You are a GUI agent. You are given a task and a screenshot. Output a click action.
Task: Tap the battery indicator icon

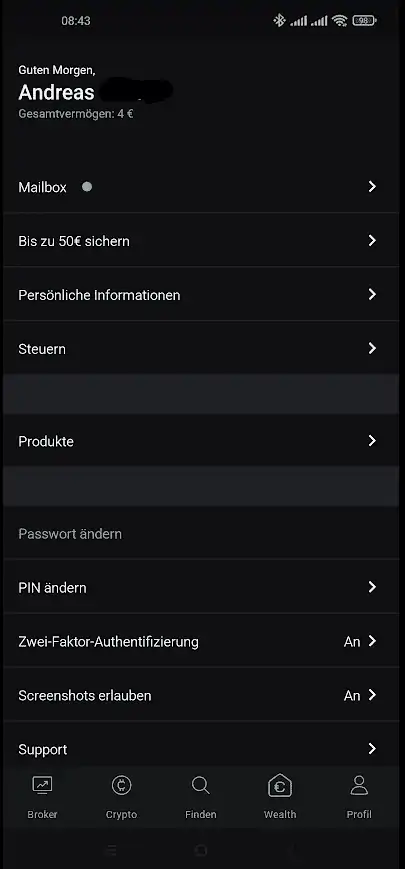click(x=364, y=21)
